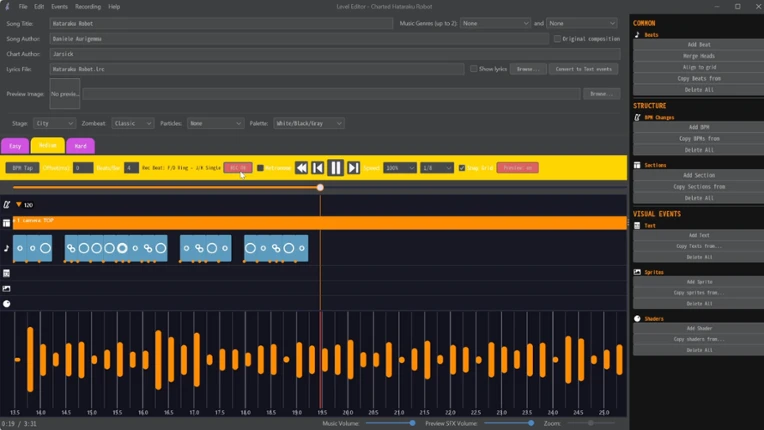Enable the Show lyrics checkbox
This screenshot has width=764, height=430.
point(474,69)
